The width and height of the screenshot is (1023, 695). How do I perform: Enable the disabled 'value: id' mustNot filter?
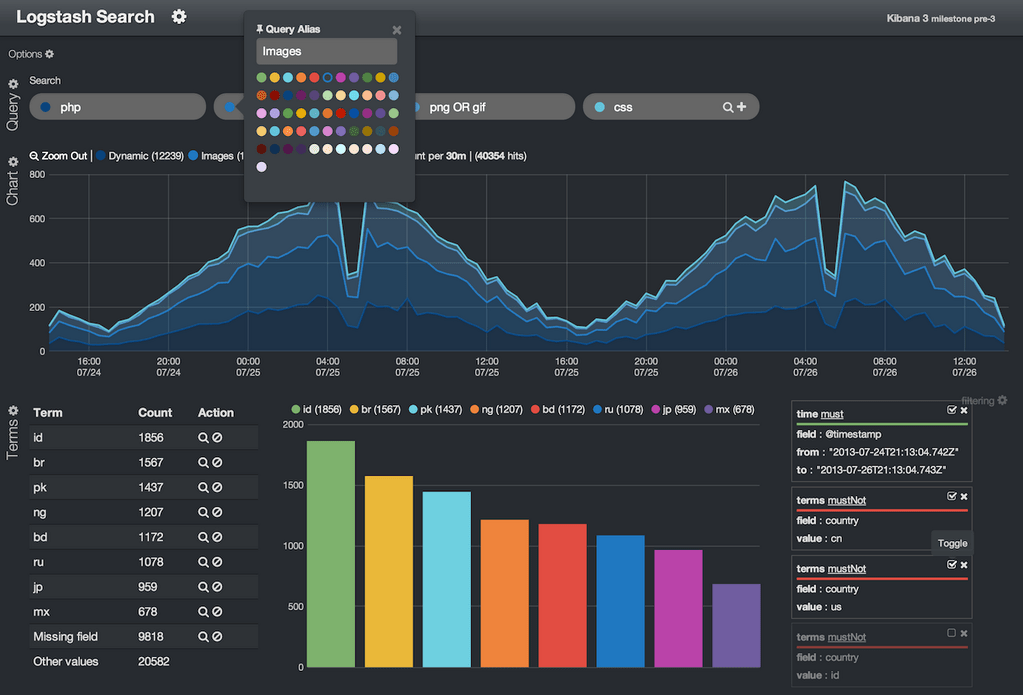pyautogui.click(x=951, y=633)
